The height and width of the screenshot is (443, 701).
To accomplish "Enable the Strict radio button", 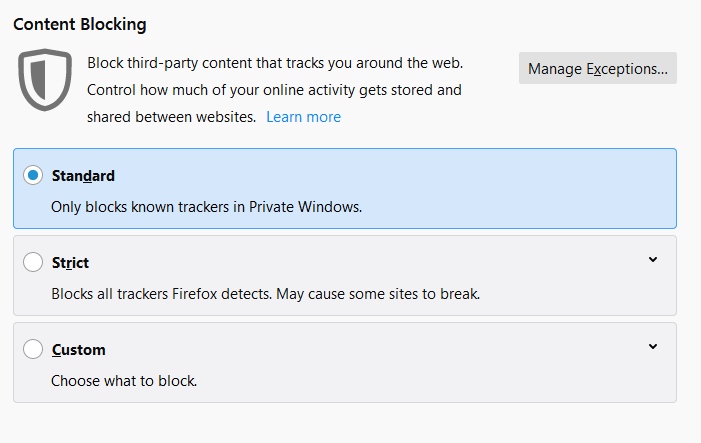I will point(33,262).
